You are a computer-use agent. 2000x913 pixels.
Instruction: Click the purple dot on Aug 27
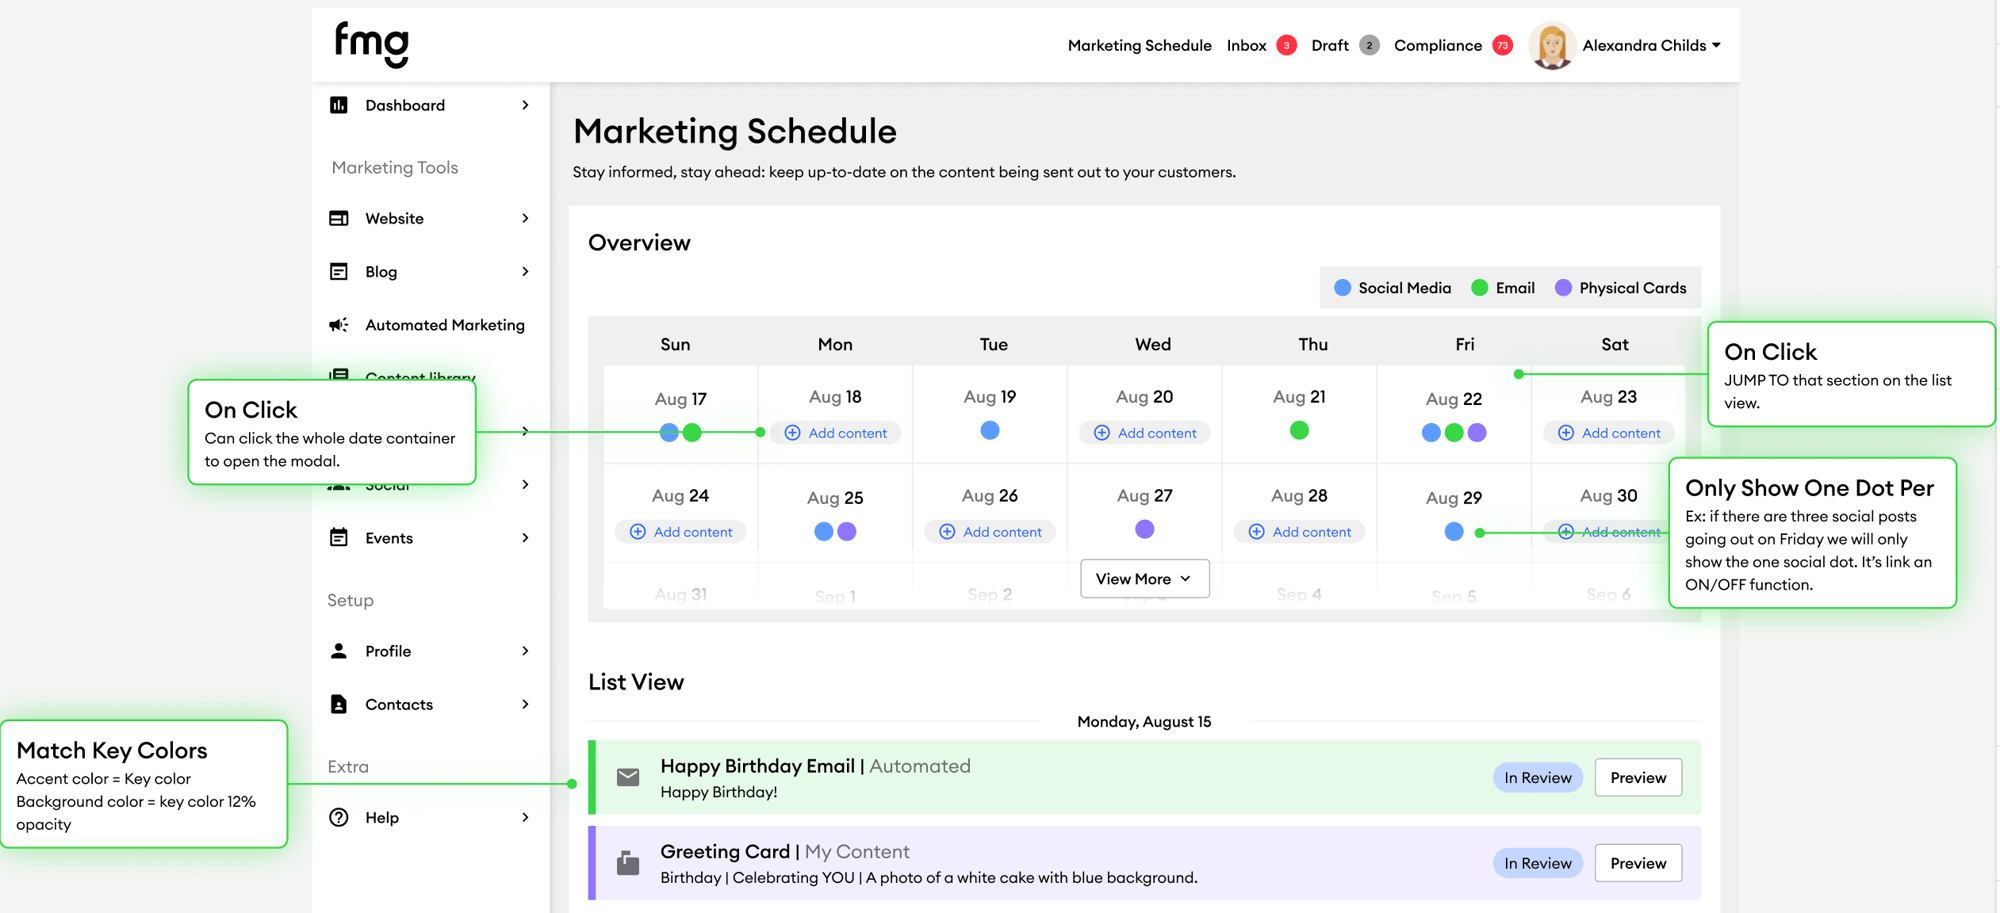[1144, 529]
